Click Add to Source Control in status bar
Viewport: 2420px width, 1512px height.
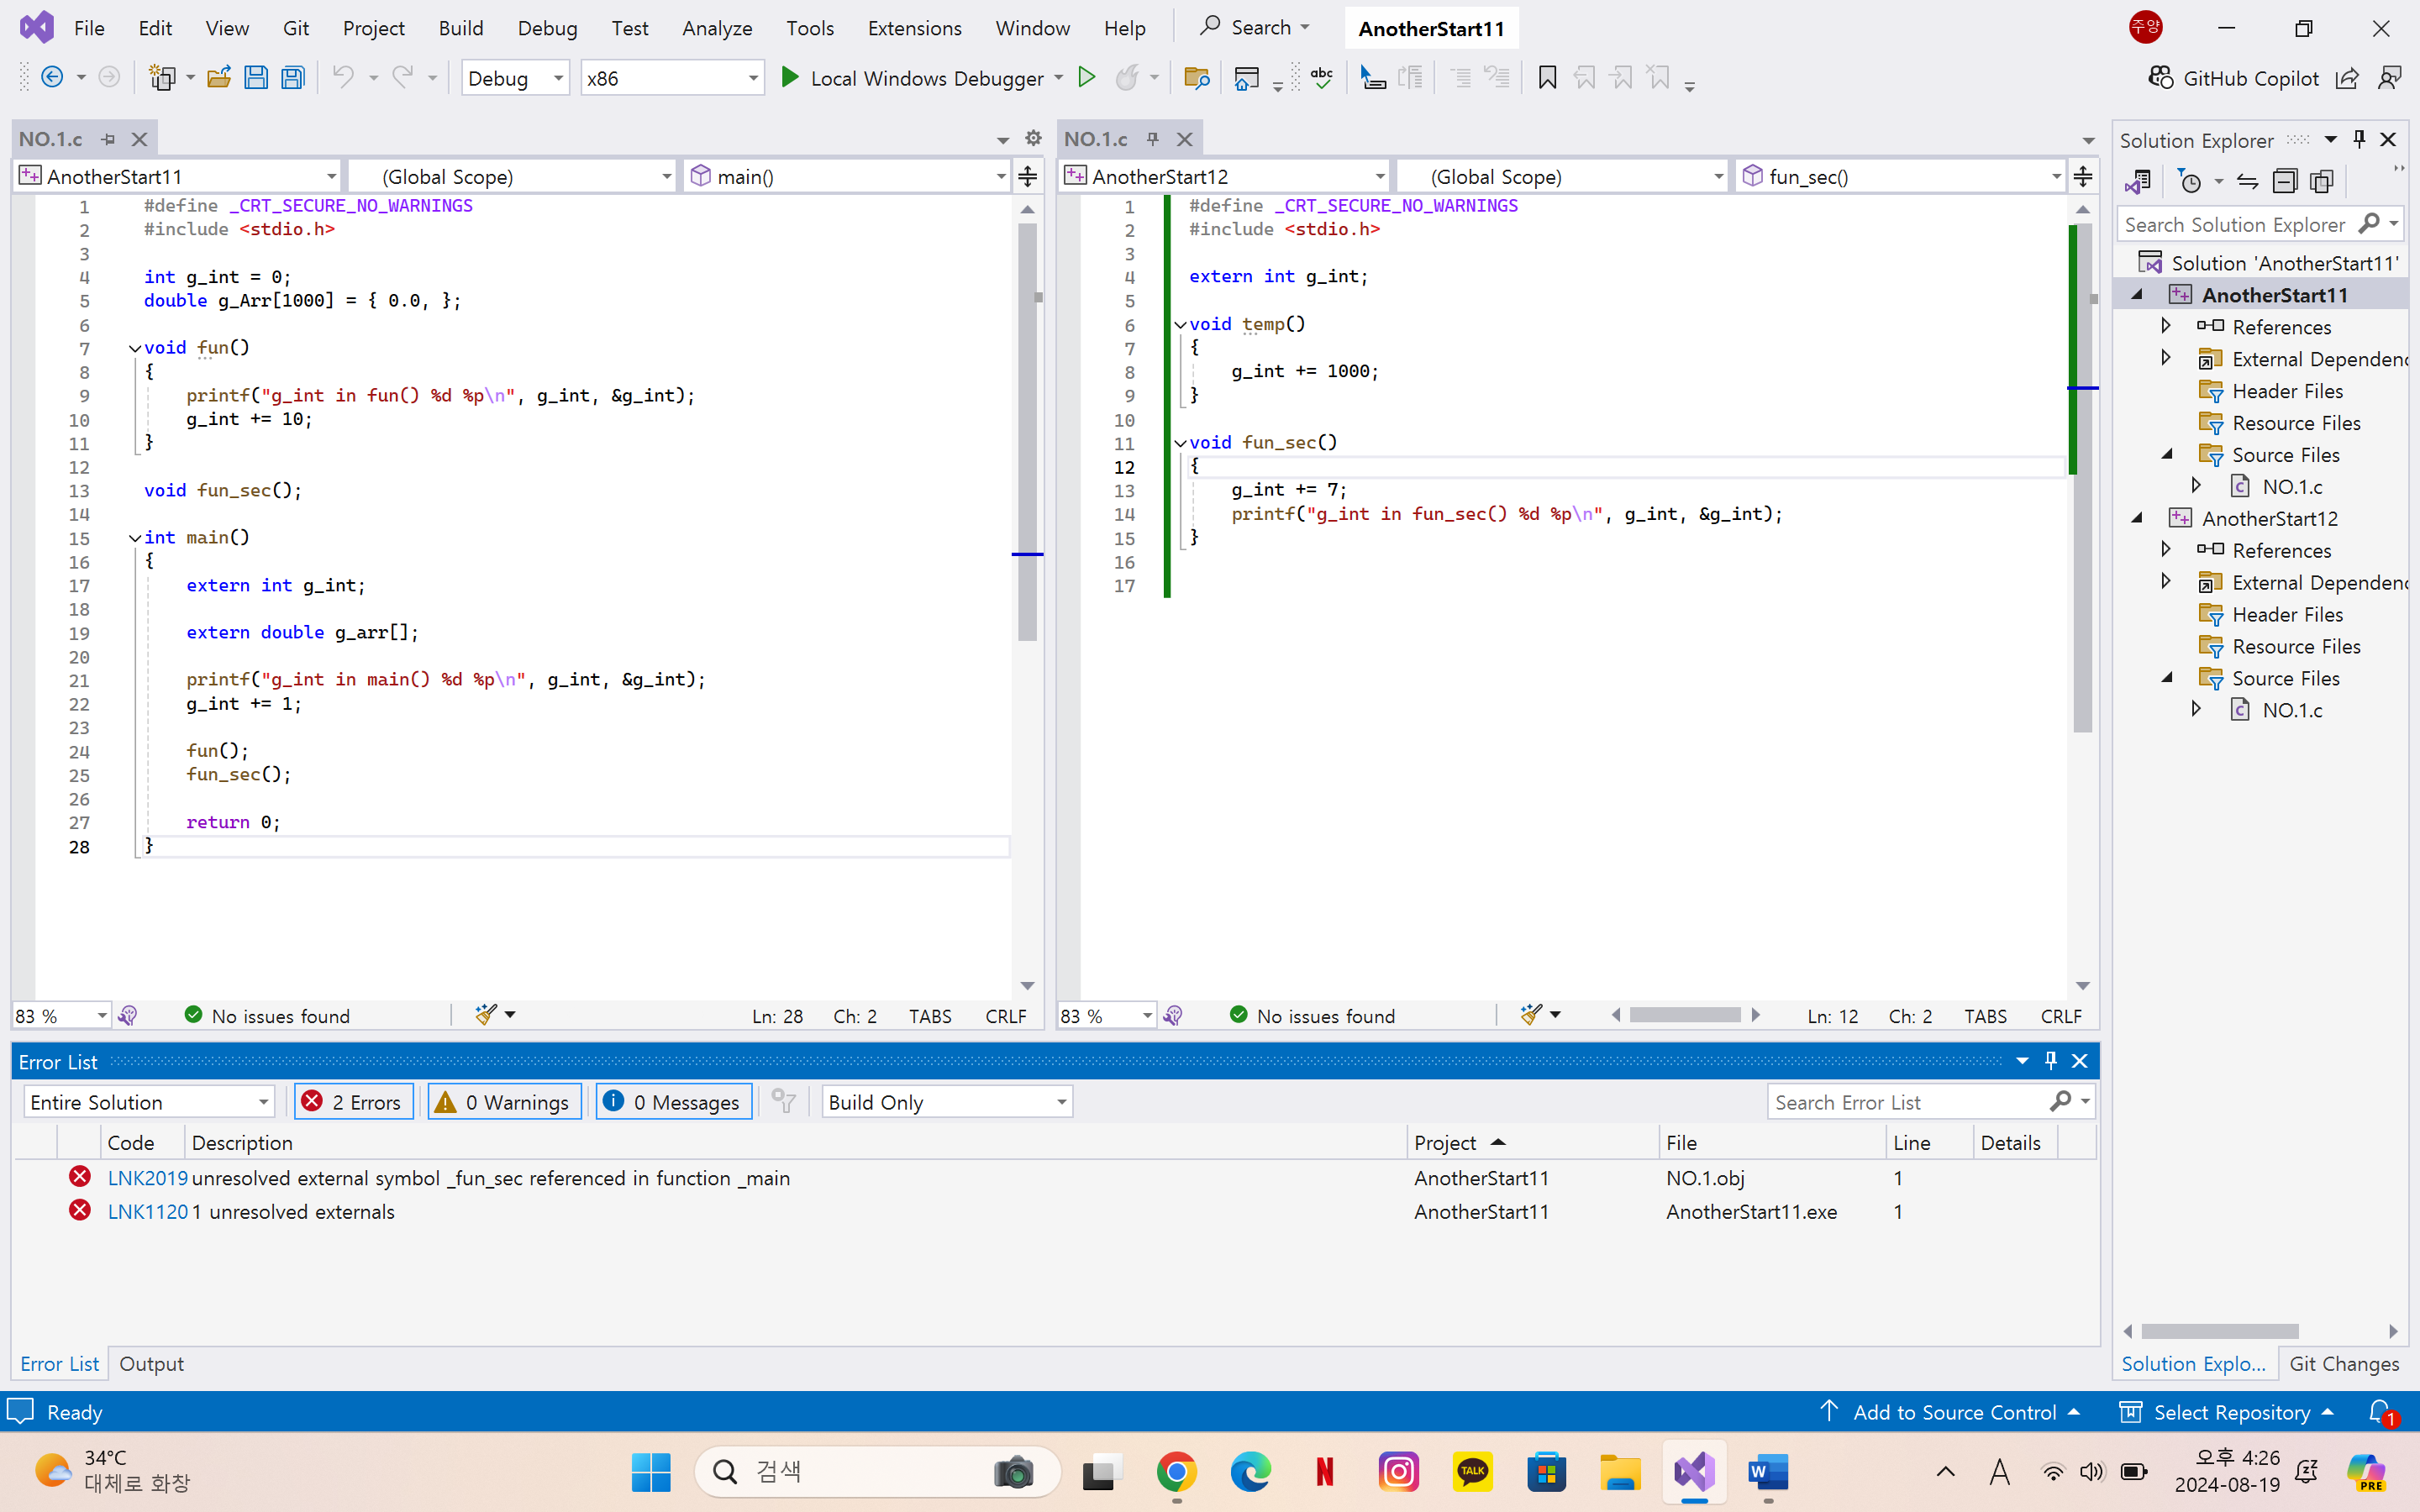[x=1951, y=1412]
